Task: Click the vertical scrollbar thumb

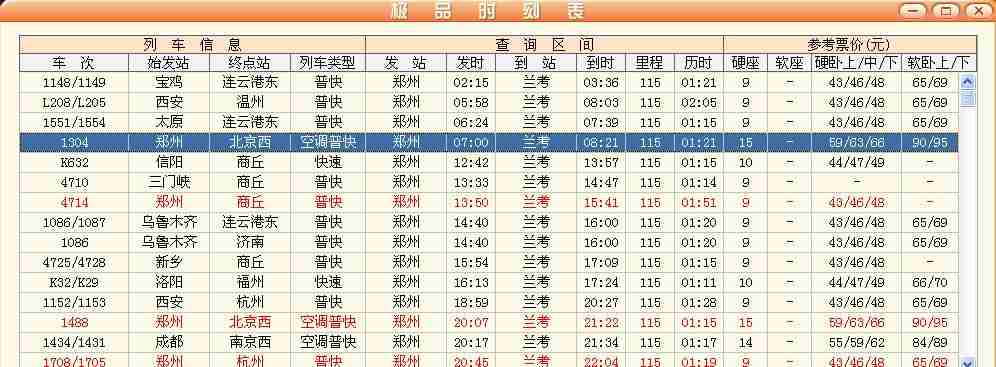Action: coord(967,98)
